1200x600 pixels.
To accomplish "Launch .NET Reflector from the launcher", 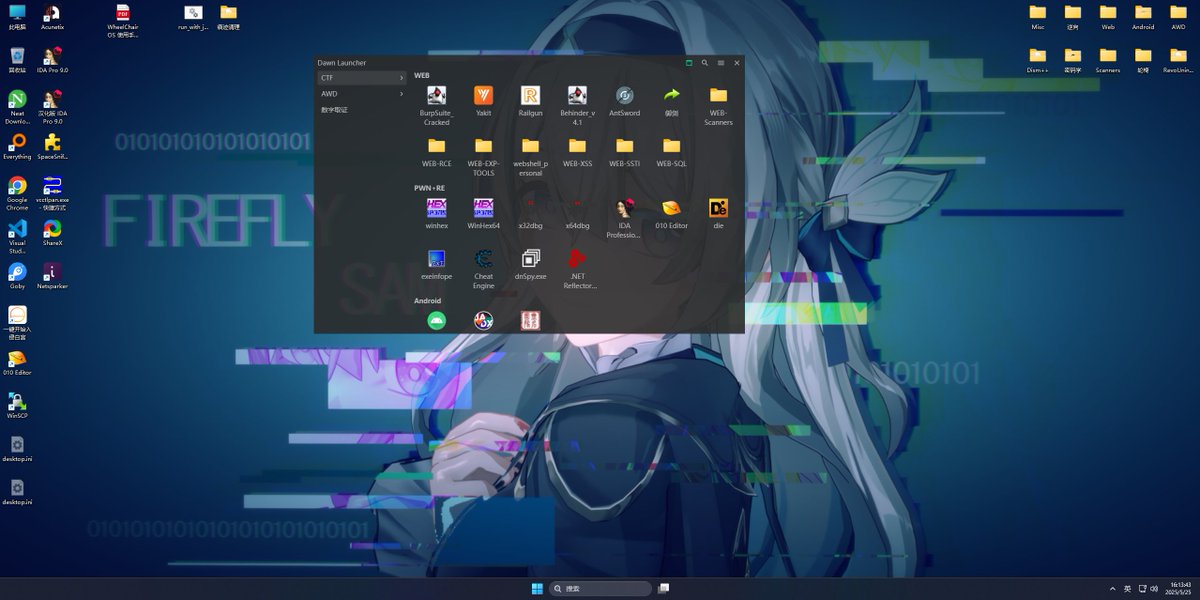I will point(577,259).
